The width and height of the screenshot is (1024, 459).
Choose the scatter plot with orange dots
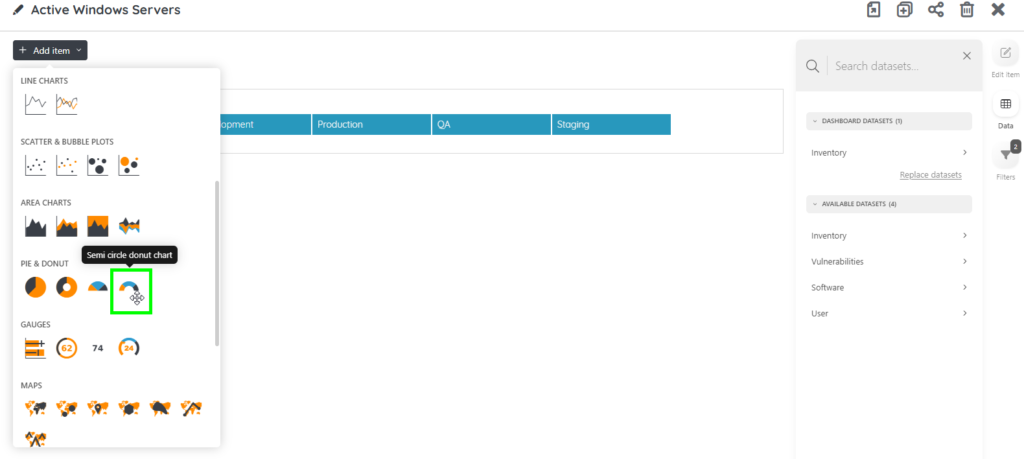tap(67, 165)
